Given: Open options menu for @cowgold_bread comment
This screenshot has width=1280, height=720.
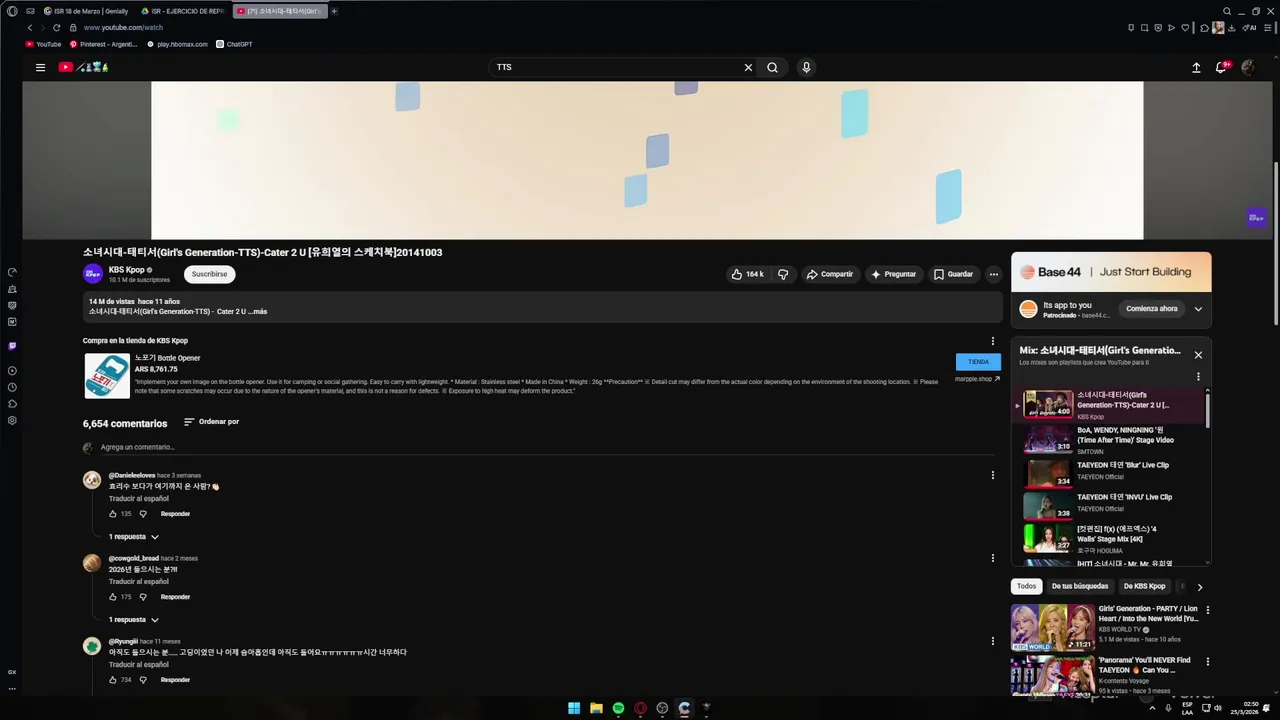Looking at the screenshot, I should 993,558.
